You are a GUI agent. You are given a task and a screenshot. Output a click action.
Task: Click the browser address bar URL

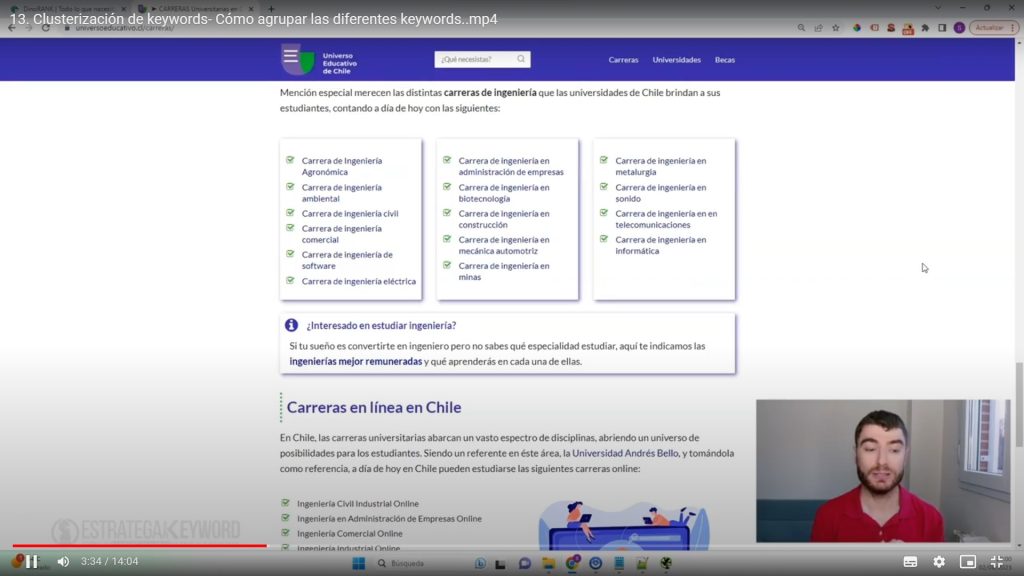(x=124, y=28)
